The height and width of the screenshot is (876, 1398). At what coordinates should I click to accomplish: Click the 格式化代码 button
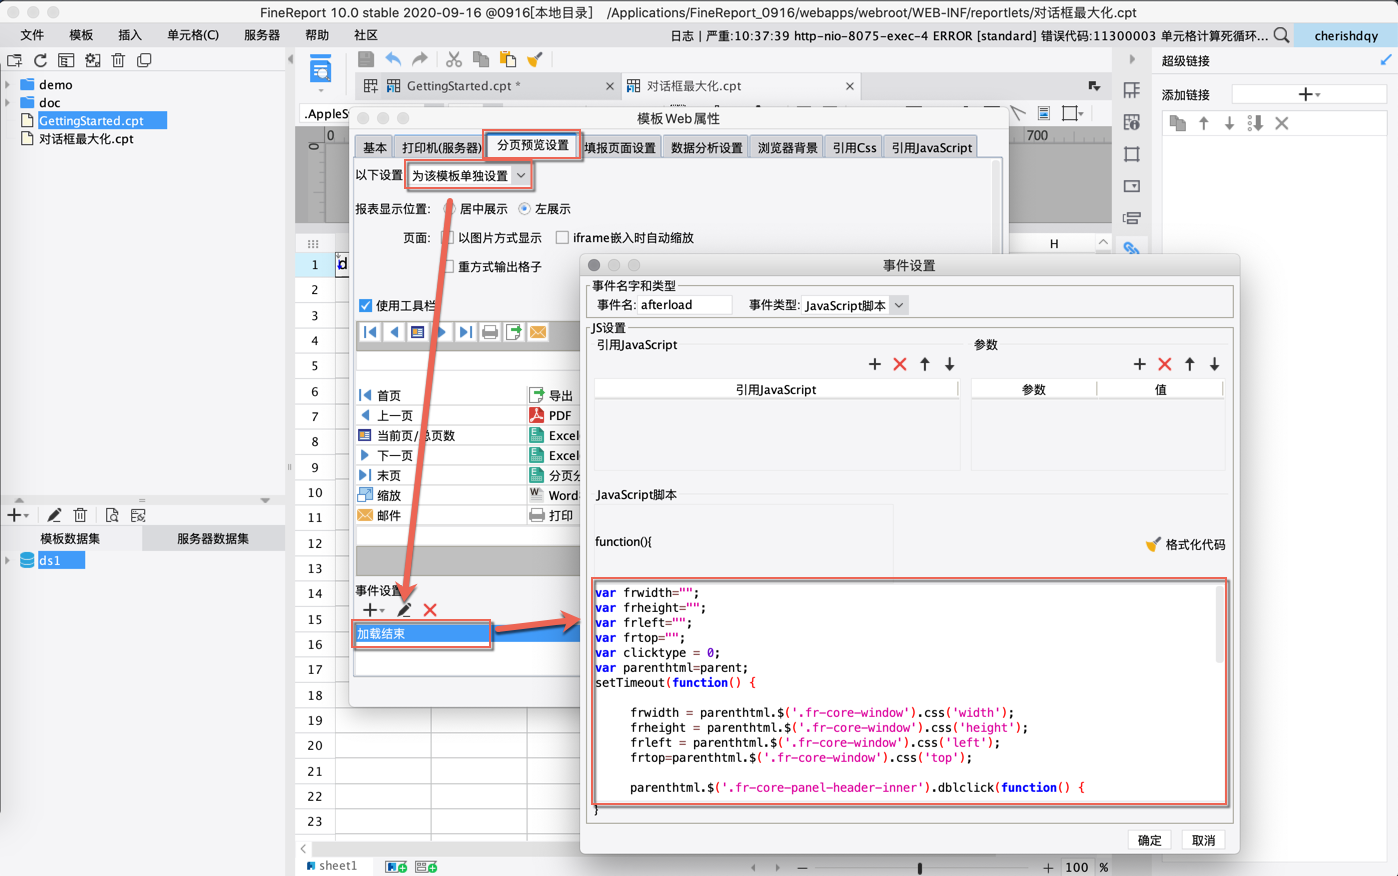pos(1185,545)
